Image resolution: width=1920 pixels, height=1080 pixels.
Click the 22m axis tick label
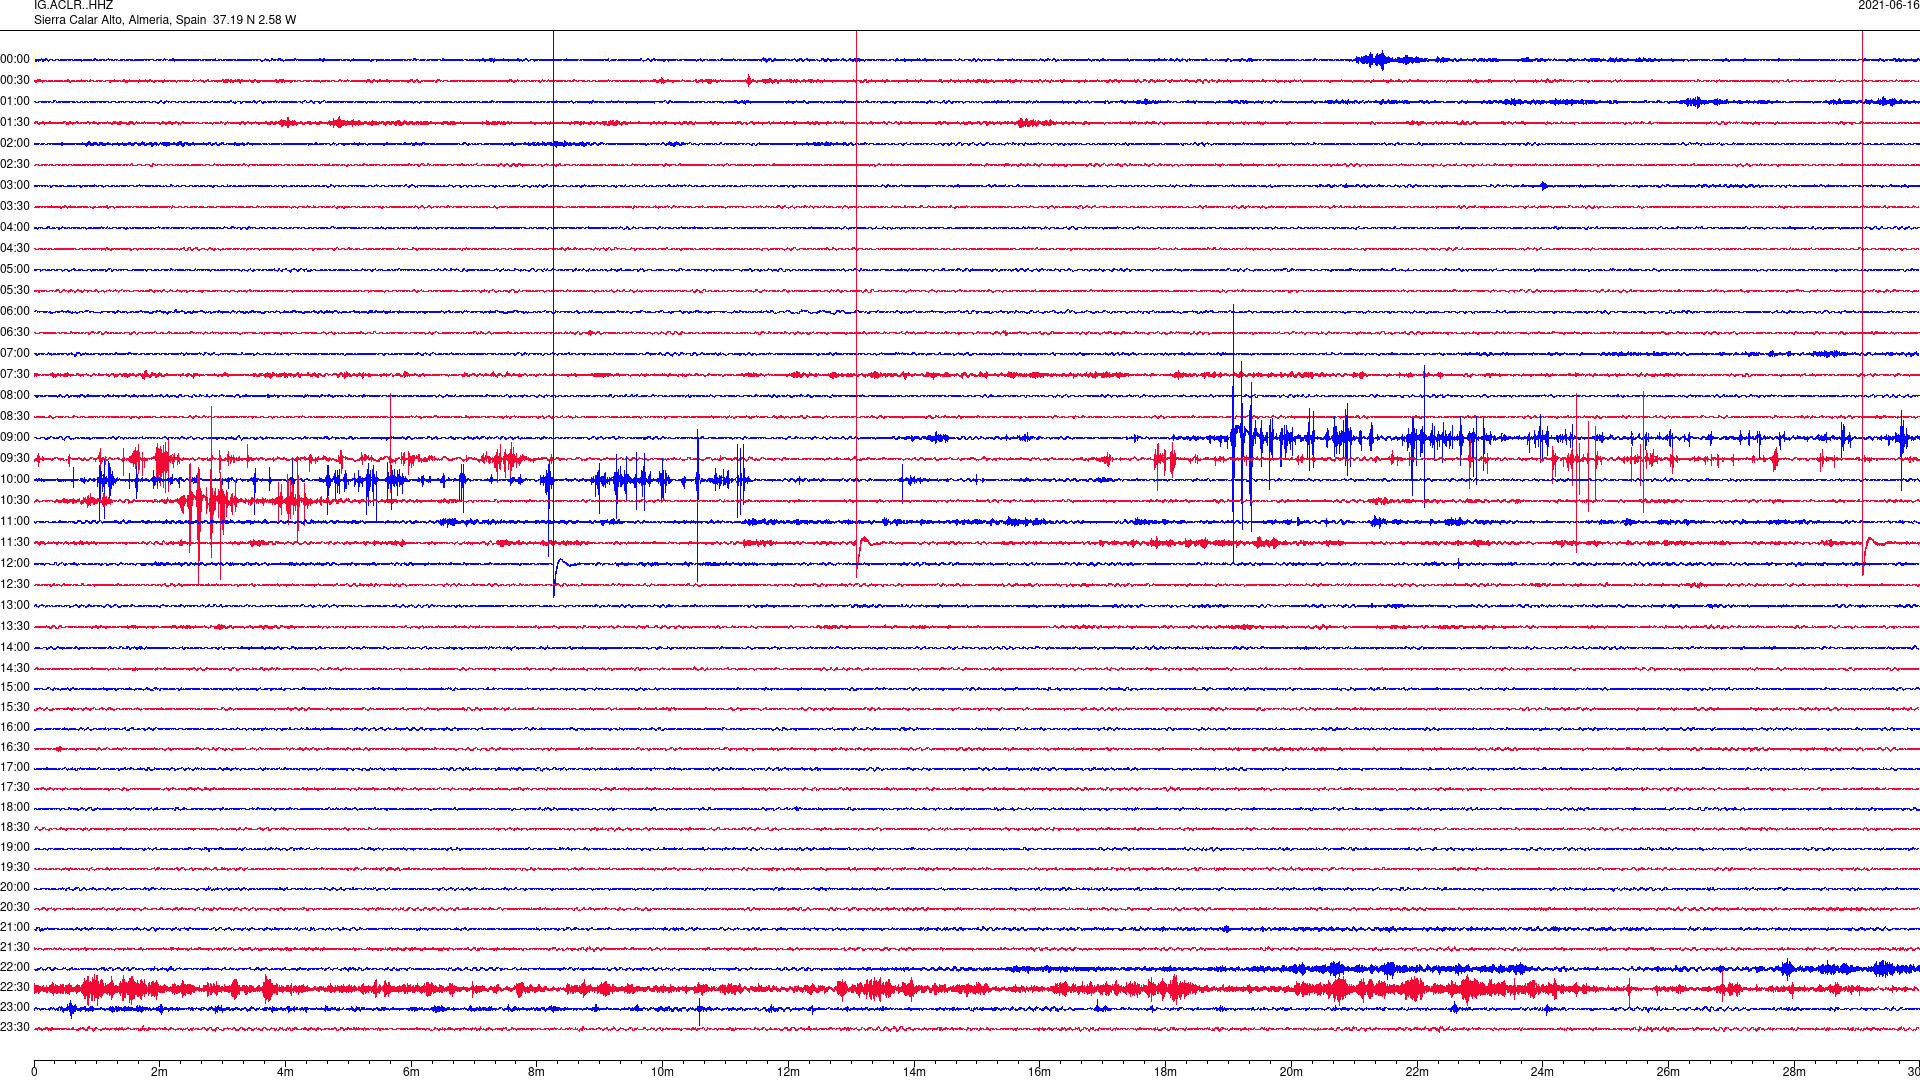(x=1417, y=1072)
